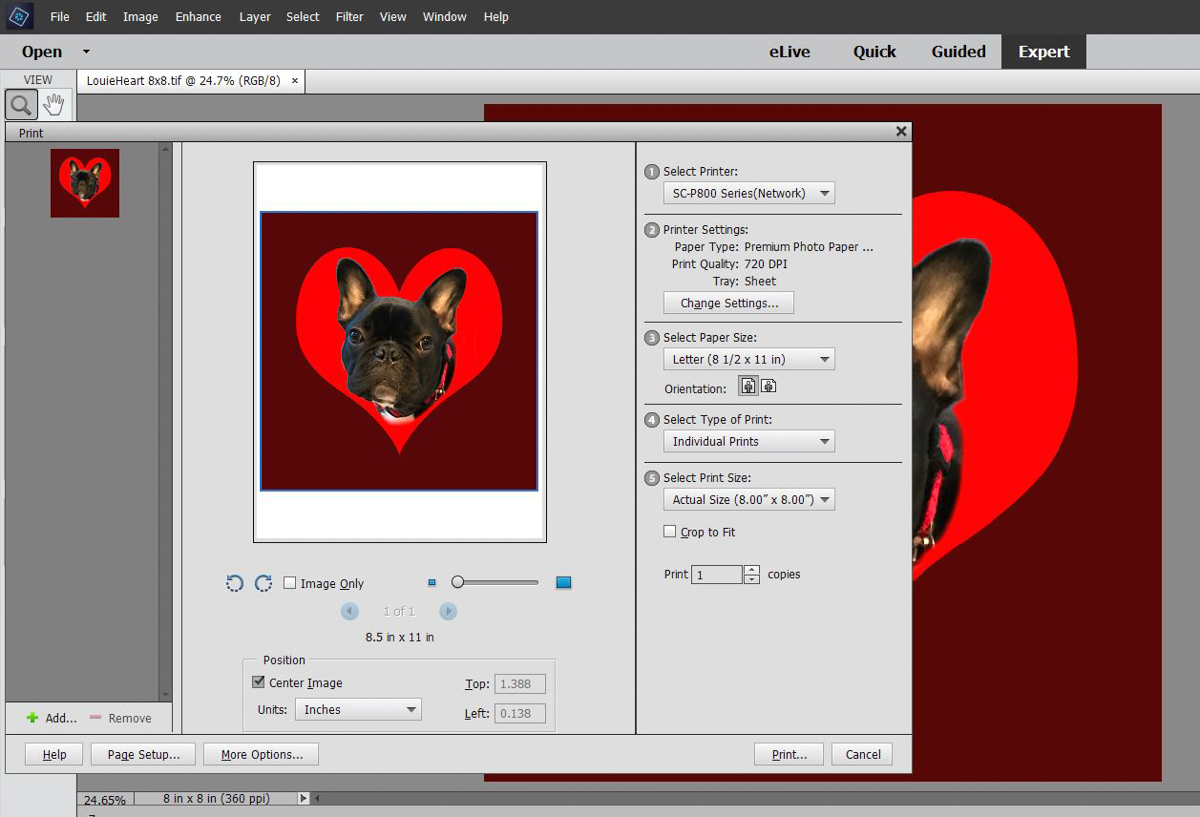
Task: Click the Open button
Action: click(x=42, y=52)
